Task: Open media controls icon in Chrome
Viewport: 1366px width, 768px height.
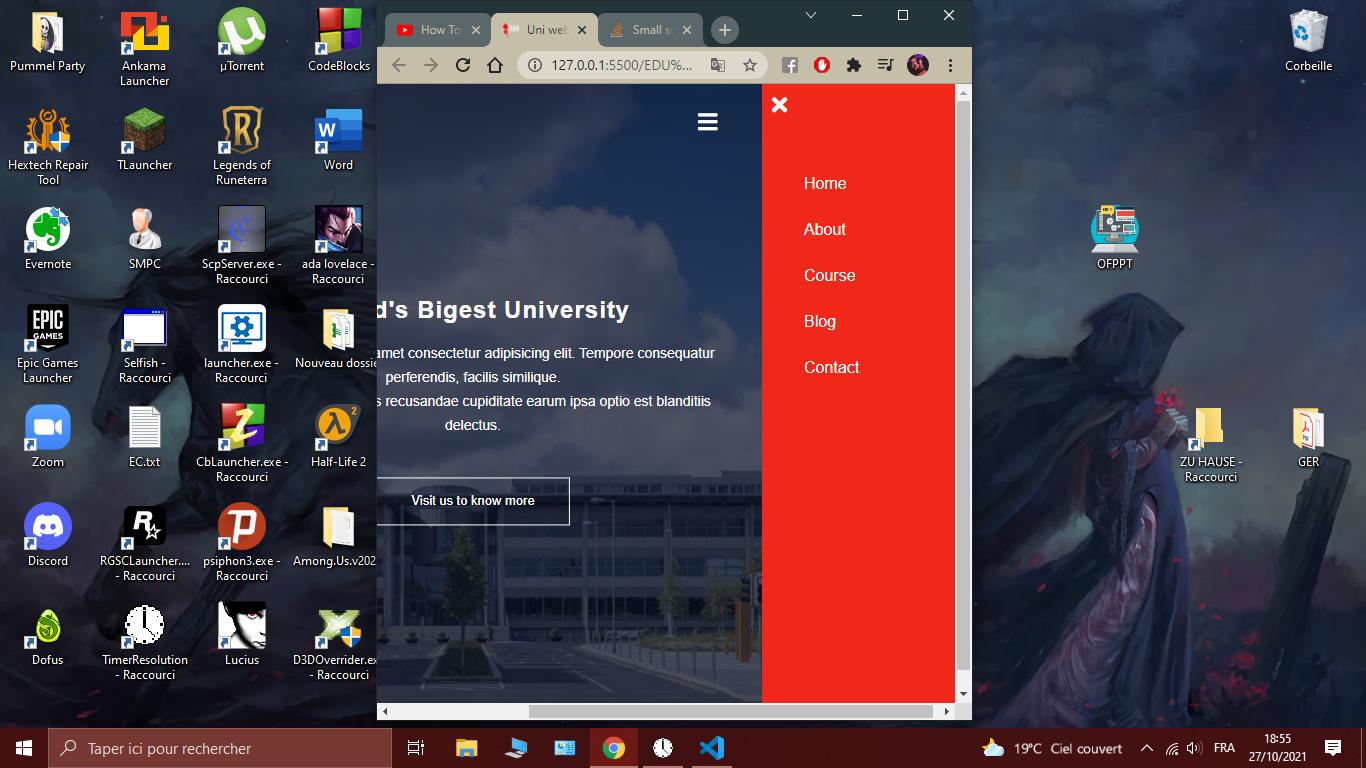Action: click(x=885, y=65)
